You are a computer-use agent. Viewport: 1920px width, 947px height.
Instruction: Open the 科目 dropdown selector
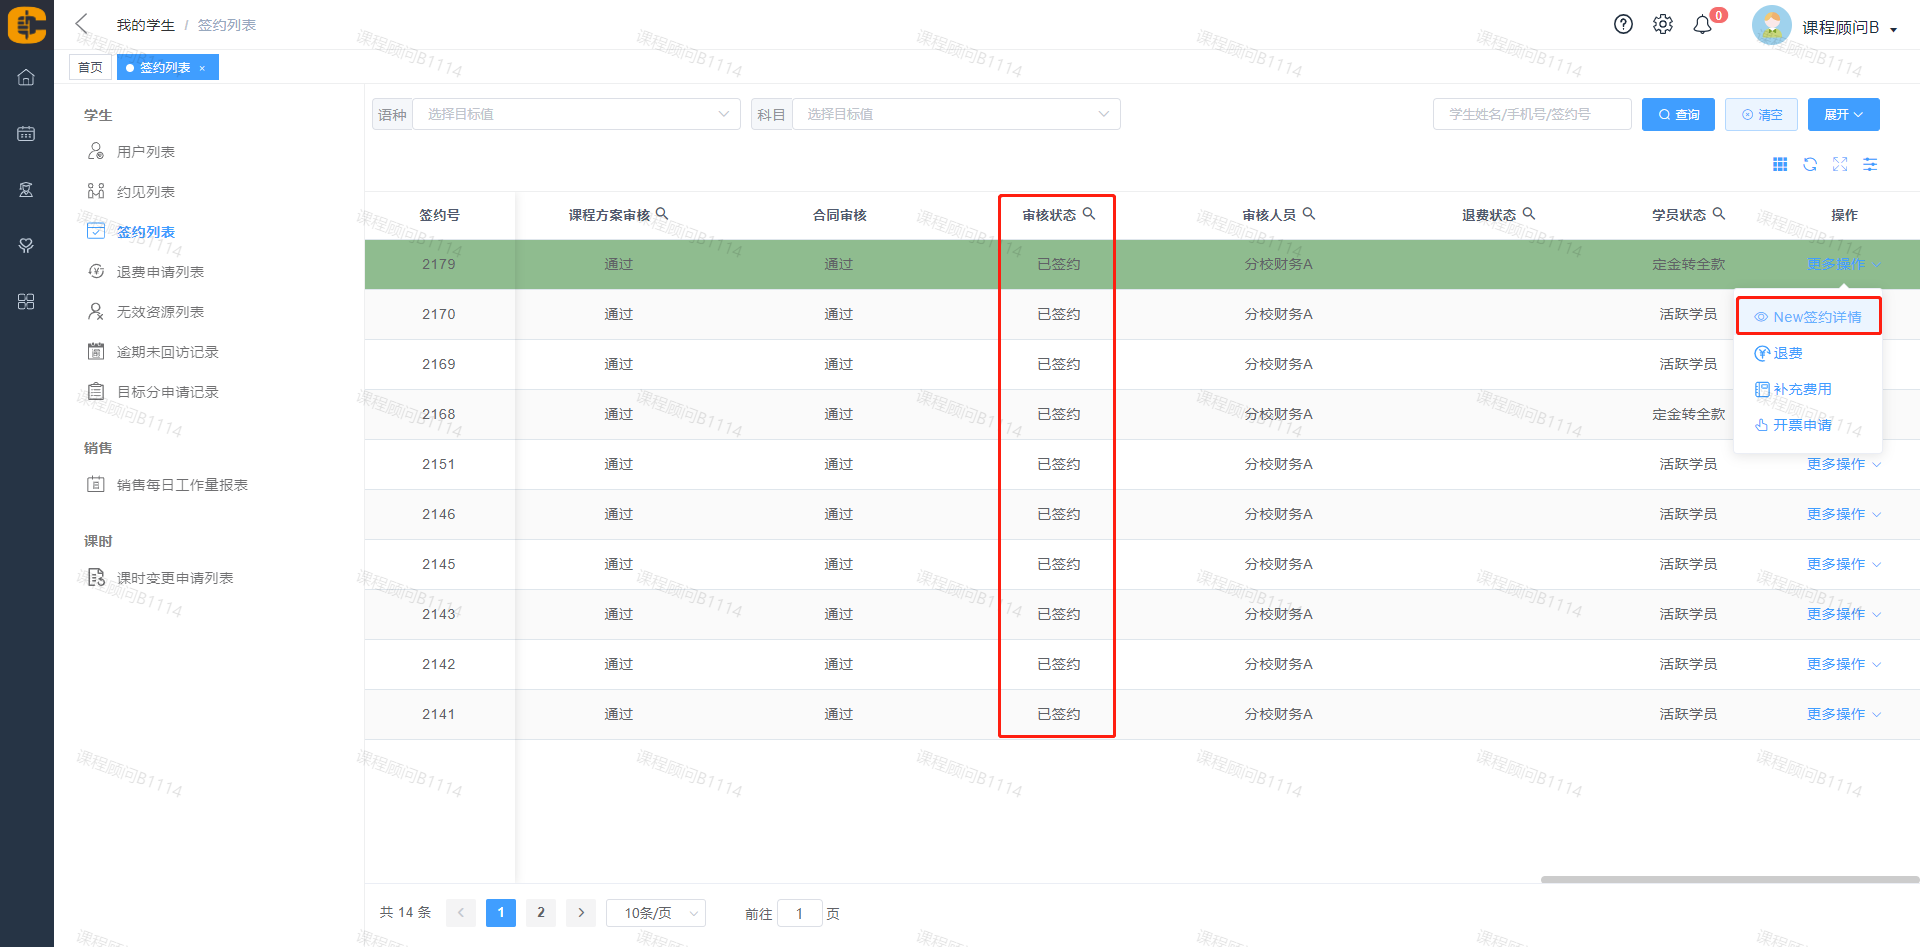(956, 114)
